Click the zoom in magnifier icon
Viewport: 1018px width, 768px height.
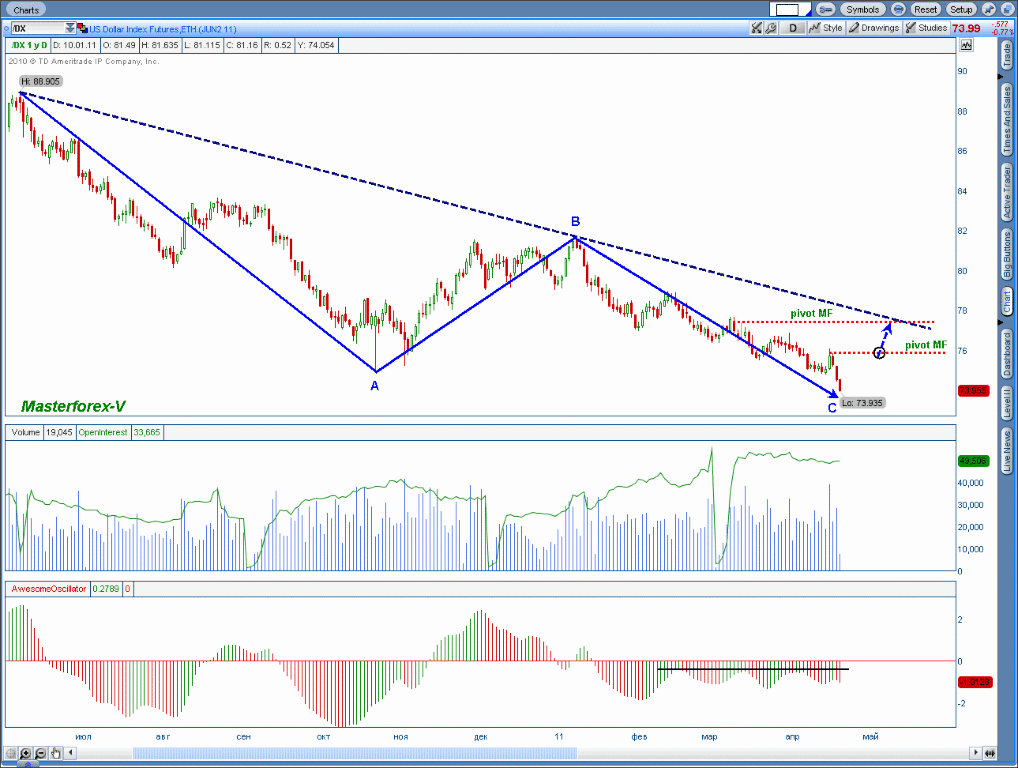[25, 753]
